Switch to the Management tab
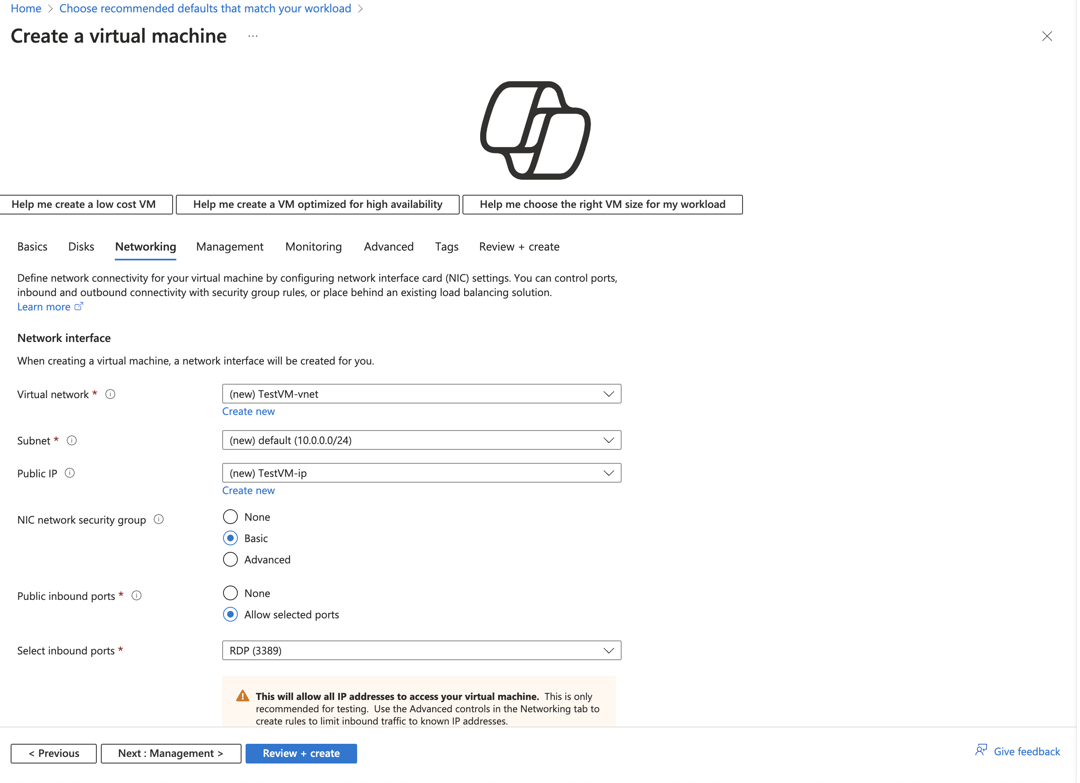1080x783 pixels. click(x=229, y=247)
